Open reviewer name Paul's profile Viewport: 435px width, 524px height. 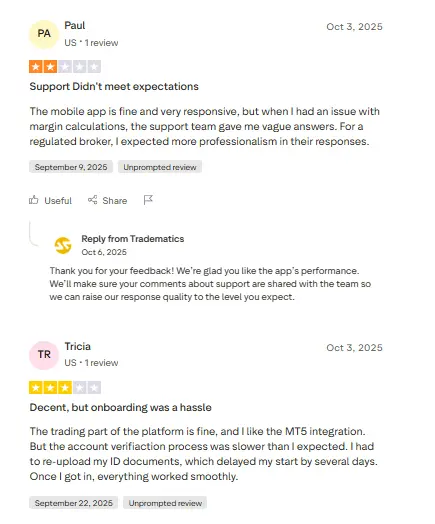pyautogui.click(x=75, y=25)
